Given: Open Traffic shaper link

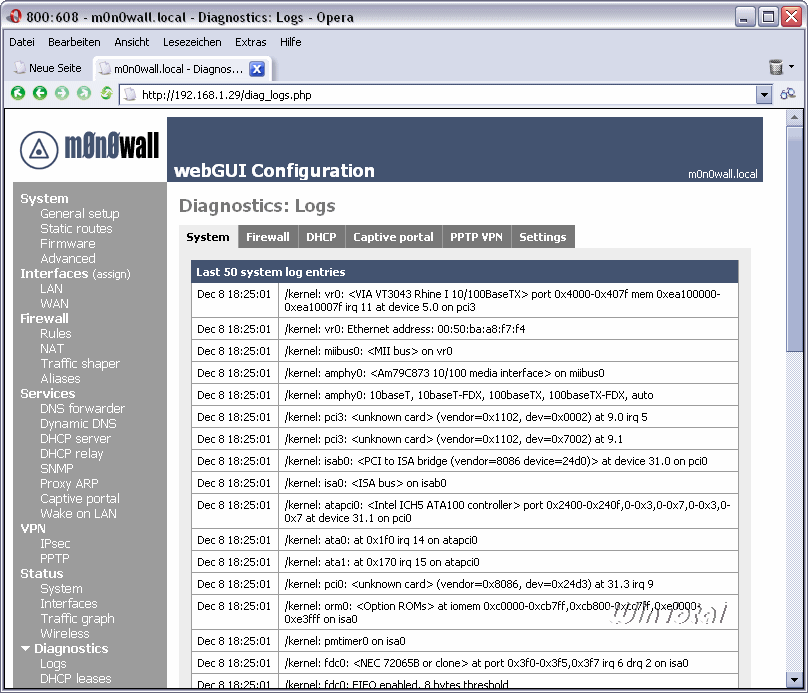Looking at the screenshot, I should click(80, 363).
